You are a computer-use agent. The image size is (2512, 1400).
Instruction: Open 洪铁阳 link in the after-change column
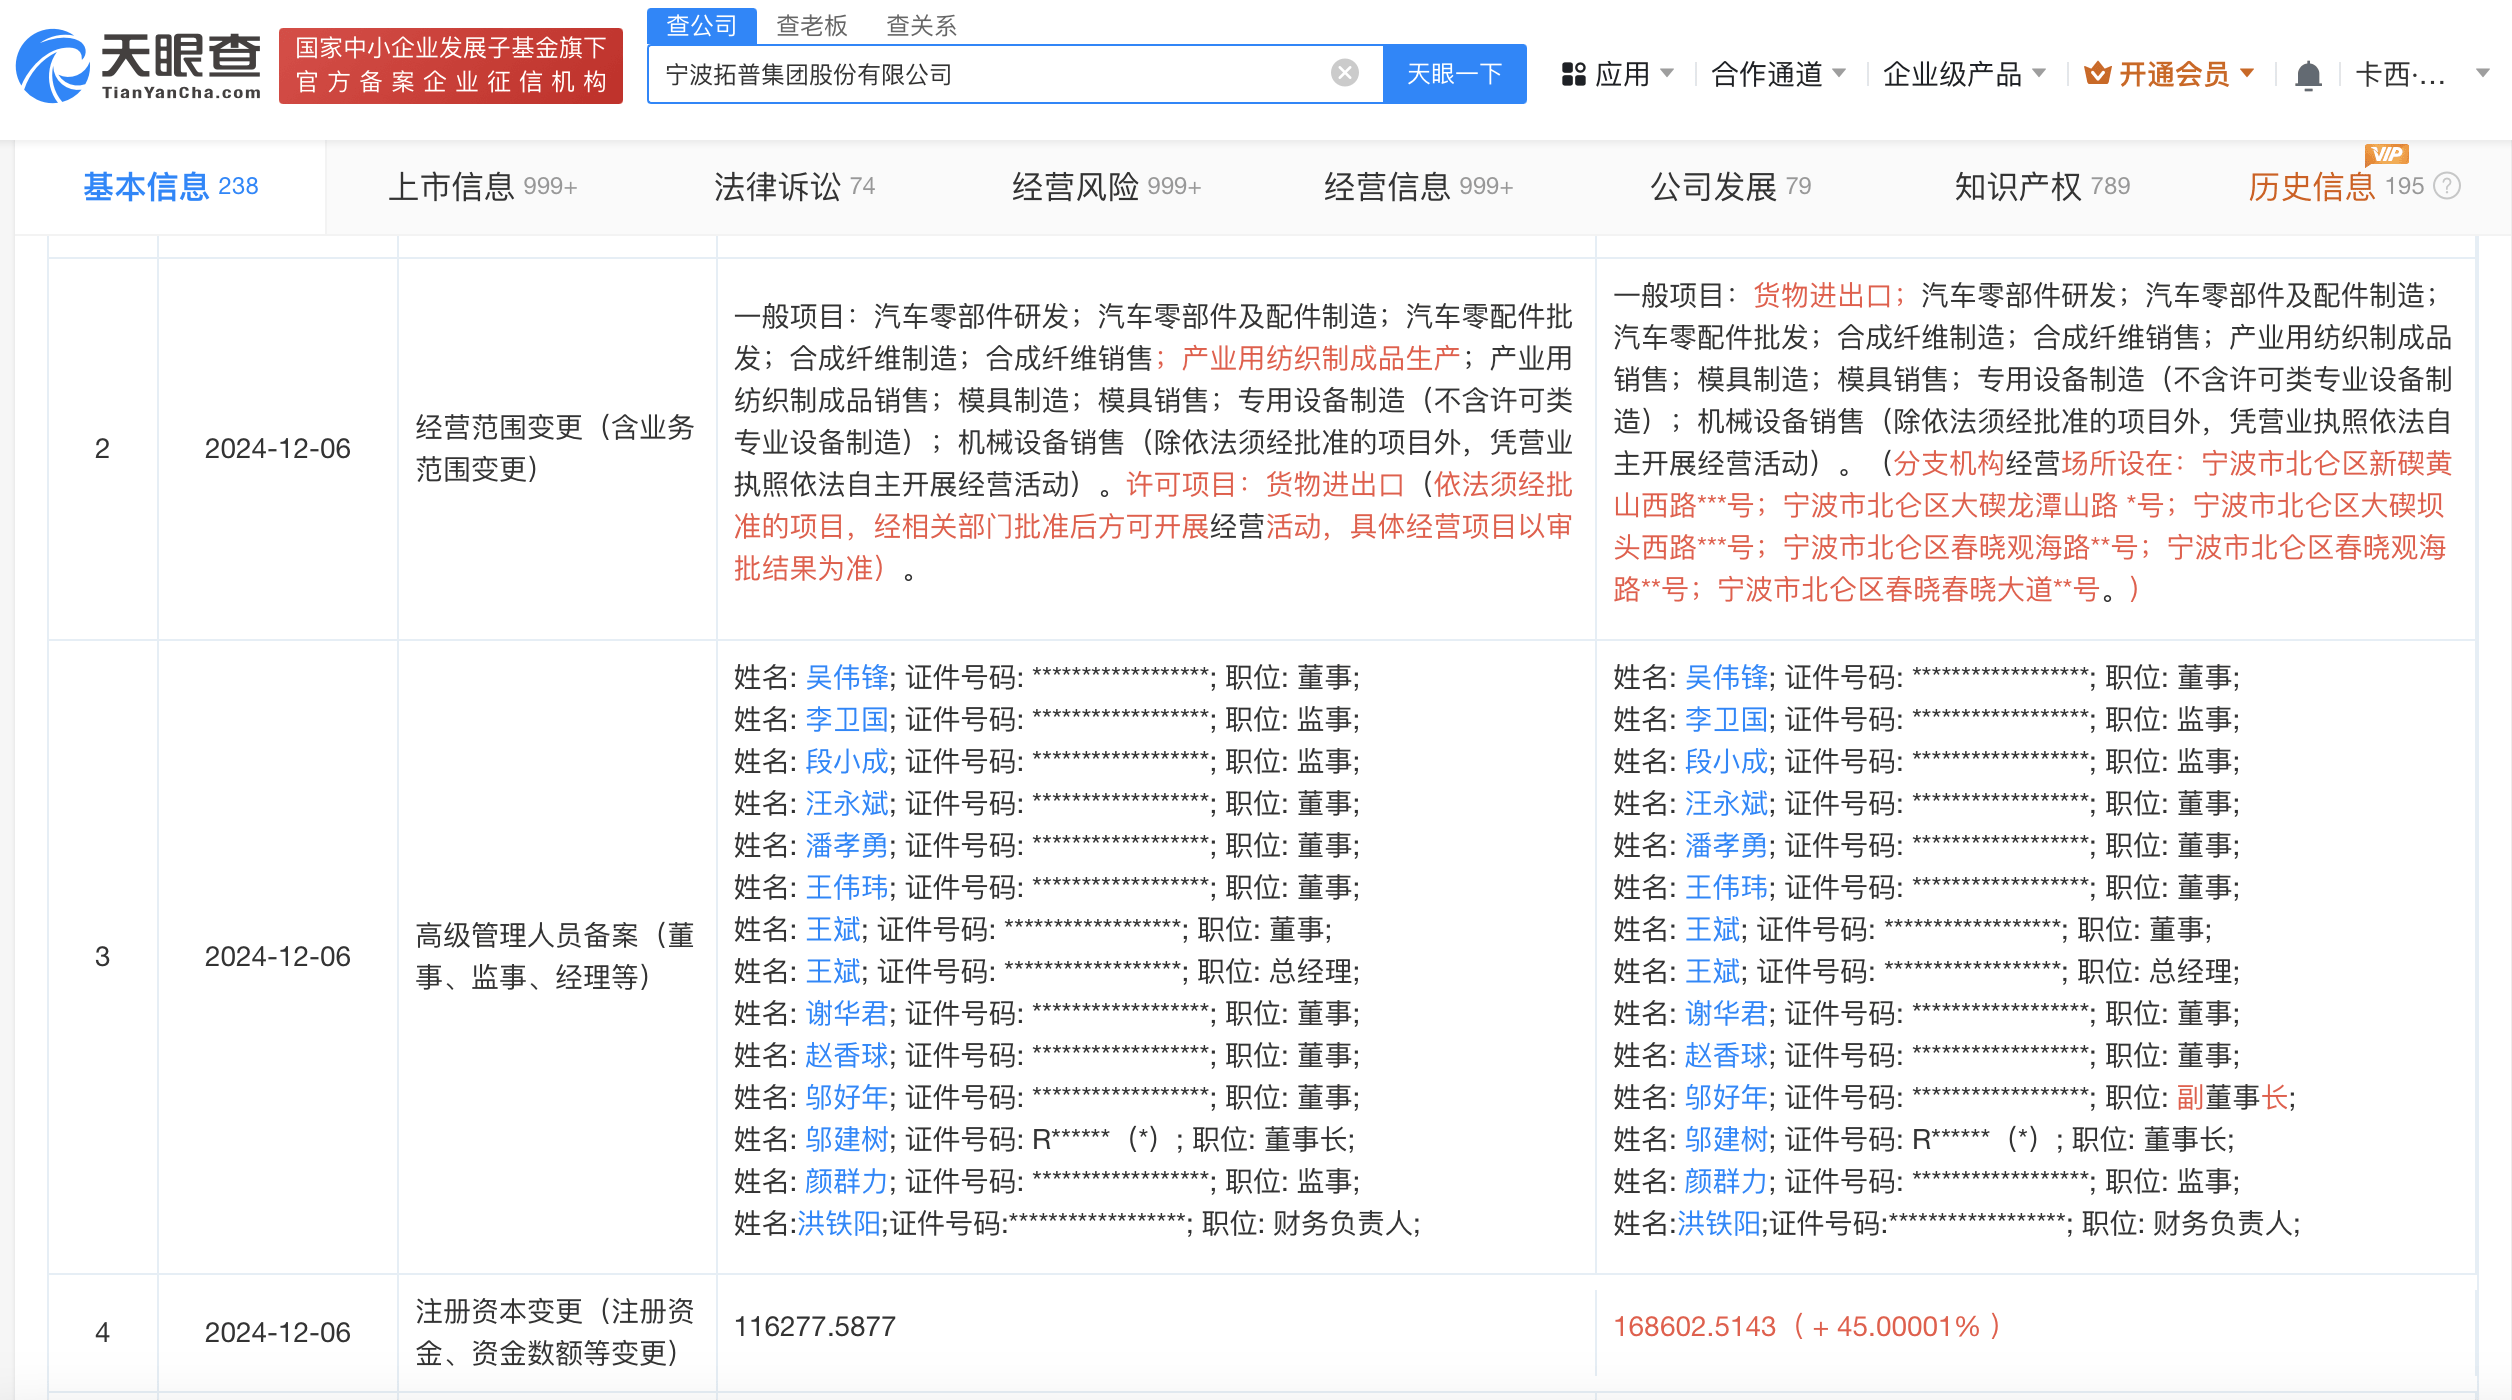pos(1719,1223)
